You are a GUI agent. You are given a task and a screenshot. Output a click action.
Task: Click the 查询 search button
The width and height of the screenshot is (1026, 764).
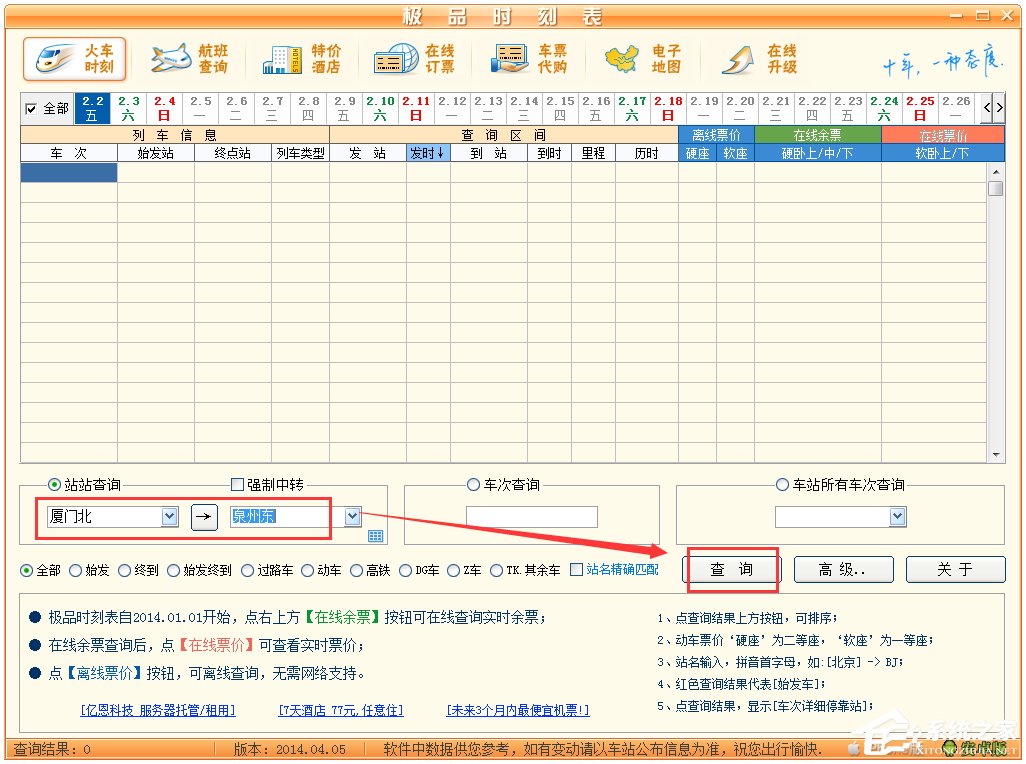coord(731,570)
